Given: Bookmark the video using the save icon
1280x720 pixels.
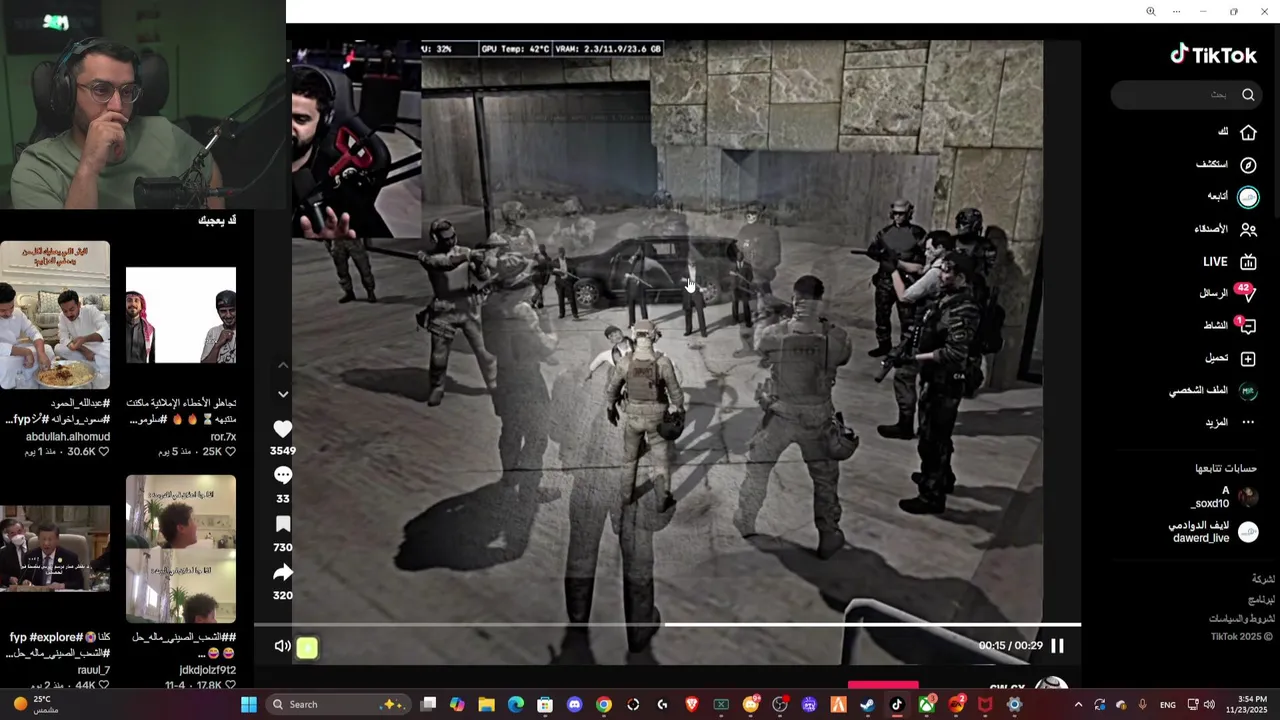Looking at the screenshot, I should click(283, 525).
